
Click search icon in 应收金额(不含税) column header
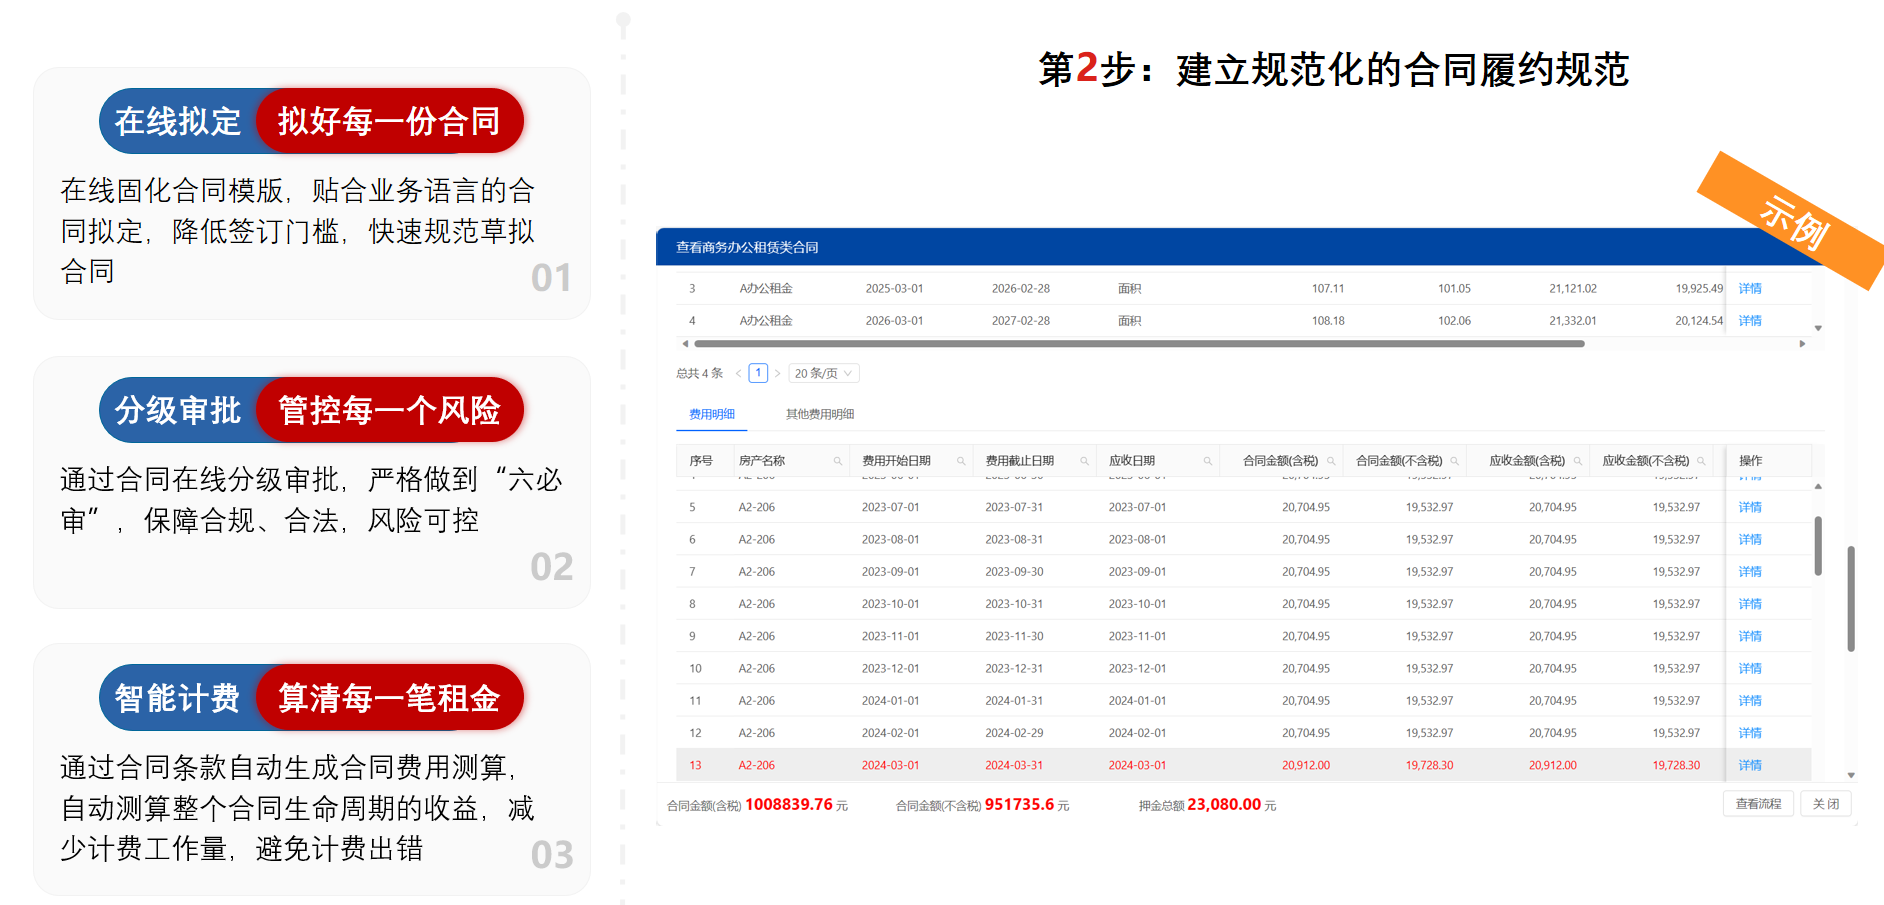[x=1701, y=461]
